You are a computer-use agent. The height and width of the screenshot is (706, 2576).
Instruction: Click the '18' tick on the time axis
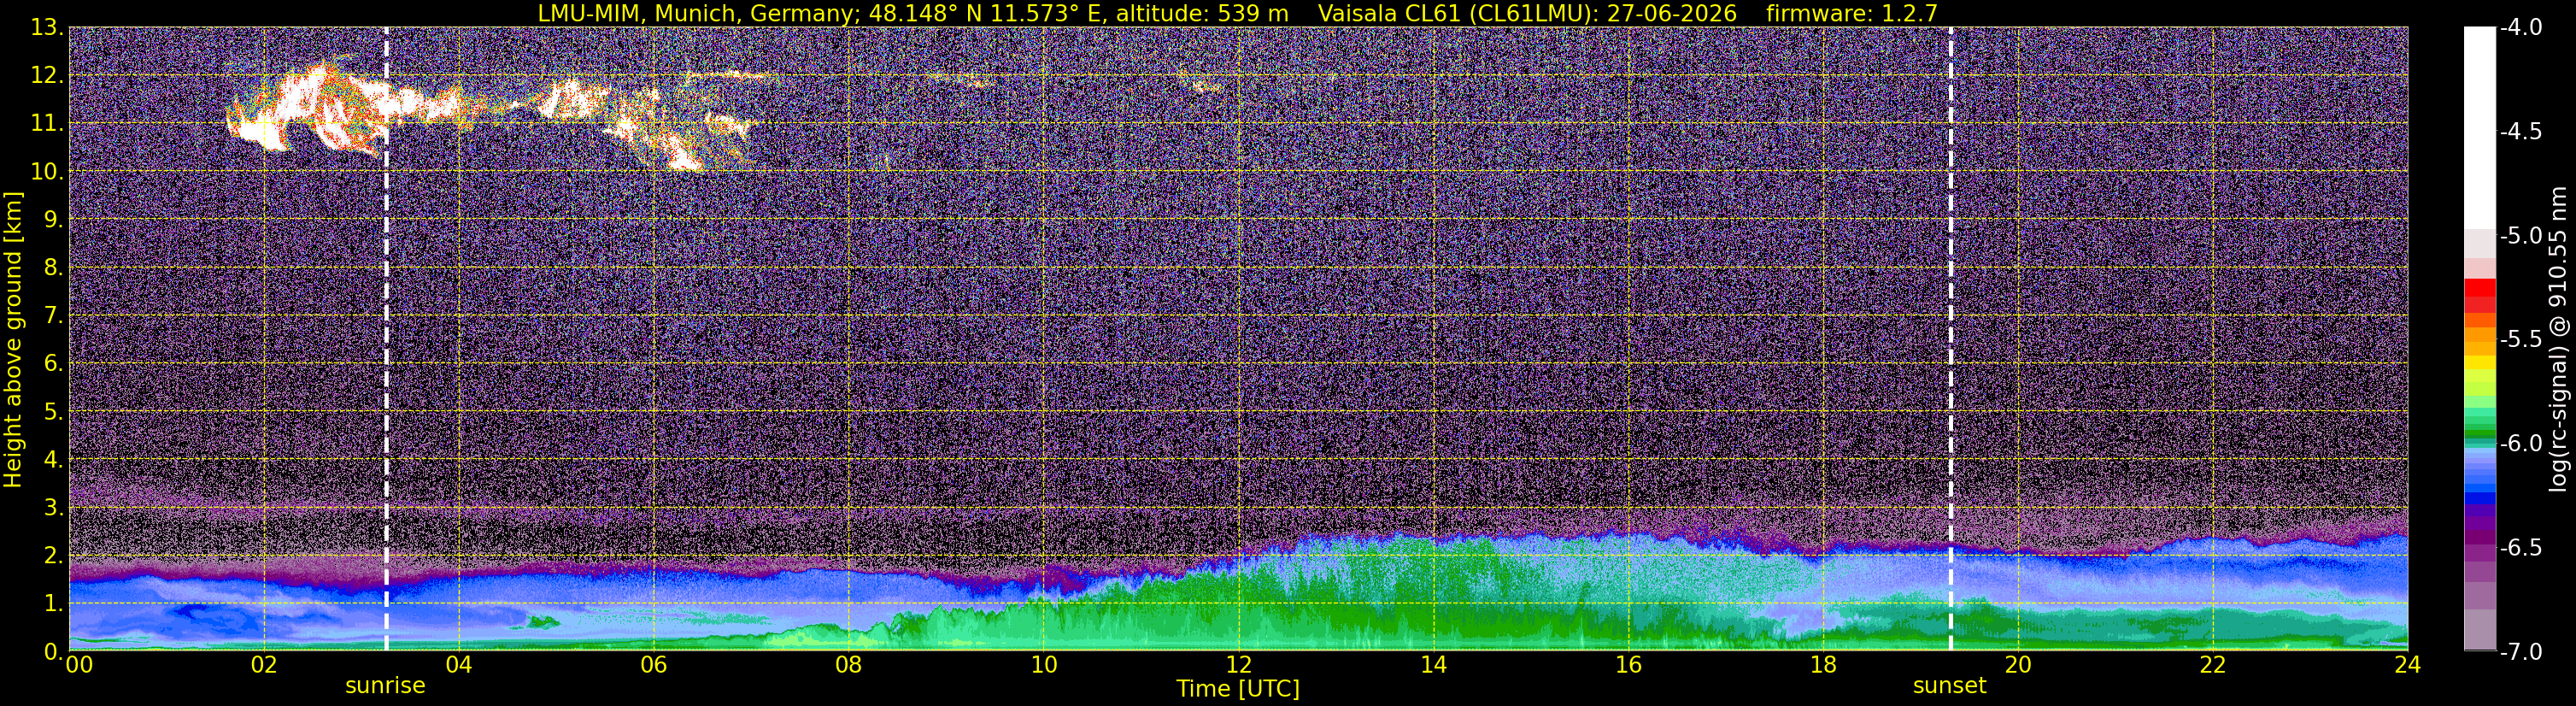[x=1823, y=665]
